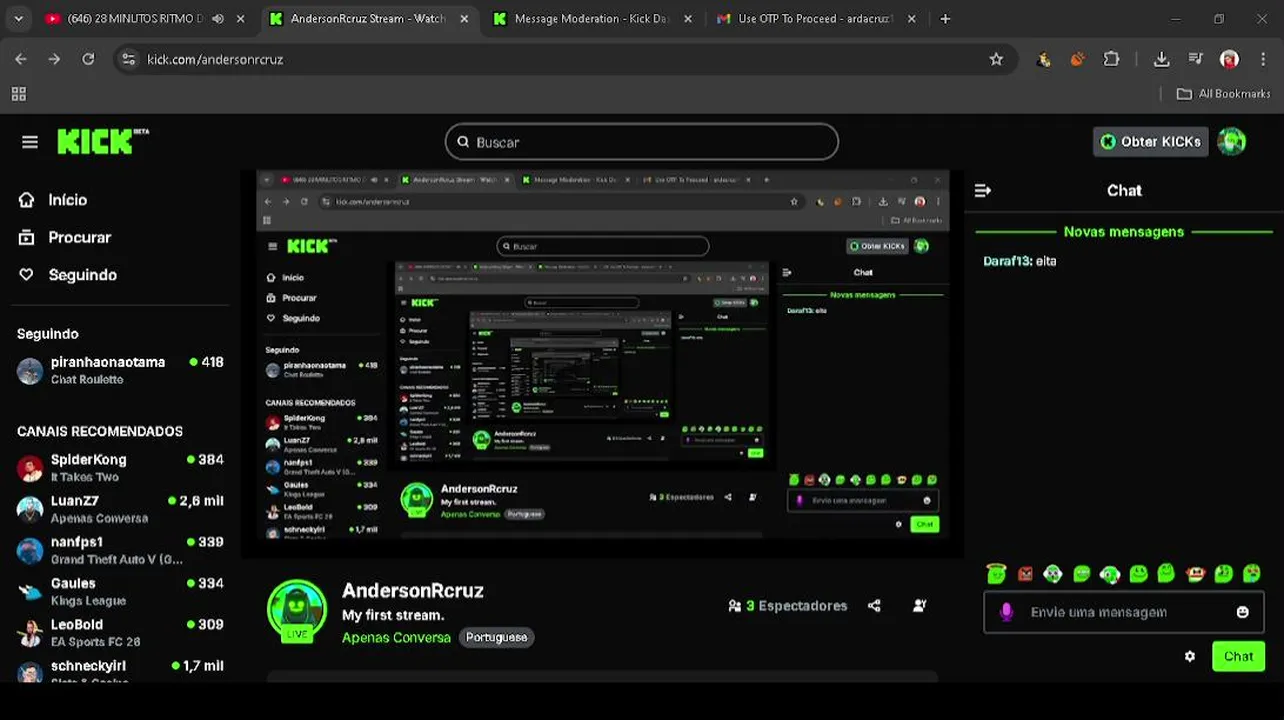Open the apps grid in bookmarks bar

pyautogui.click(x=18, y=94)
